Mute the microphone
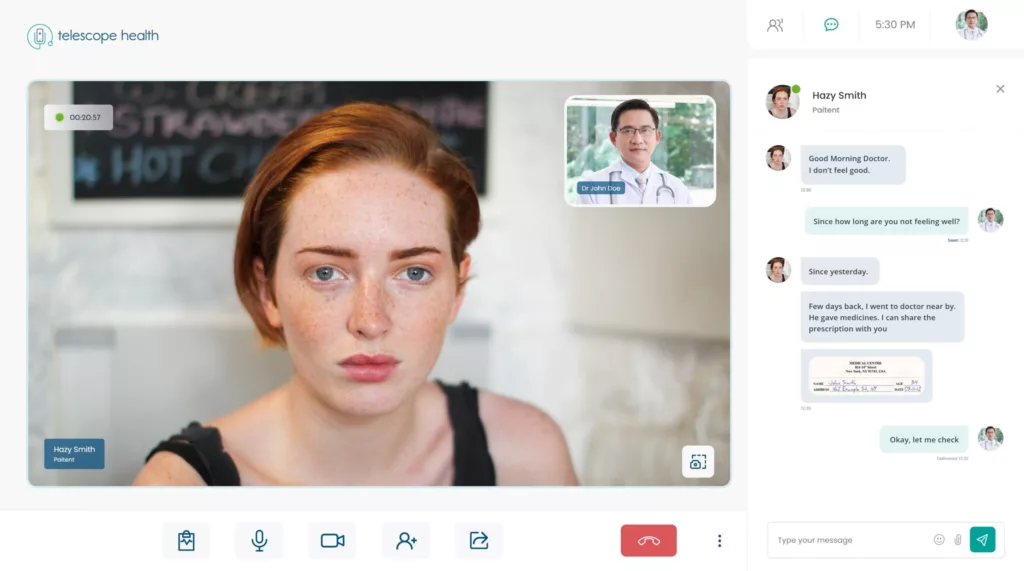 coord(259,541)
